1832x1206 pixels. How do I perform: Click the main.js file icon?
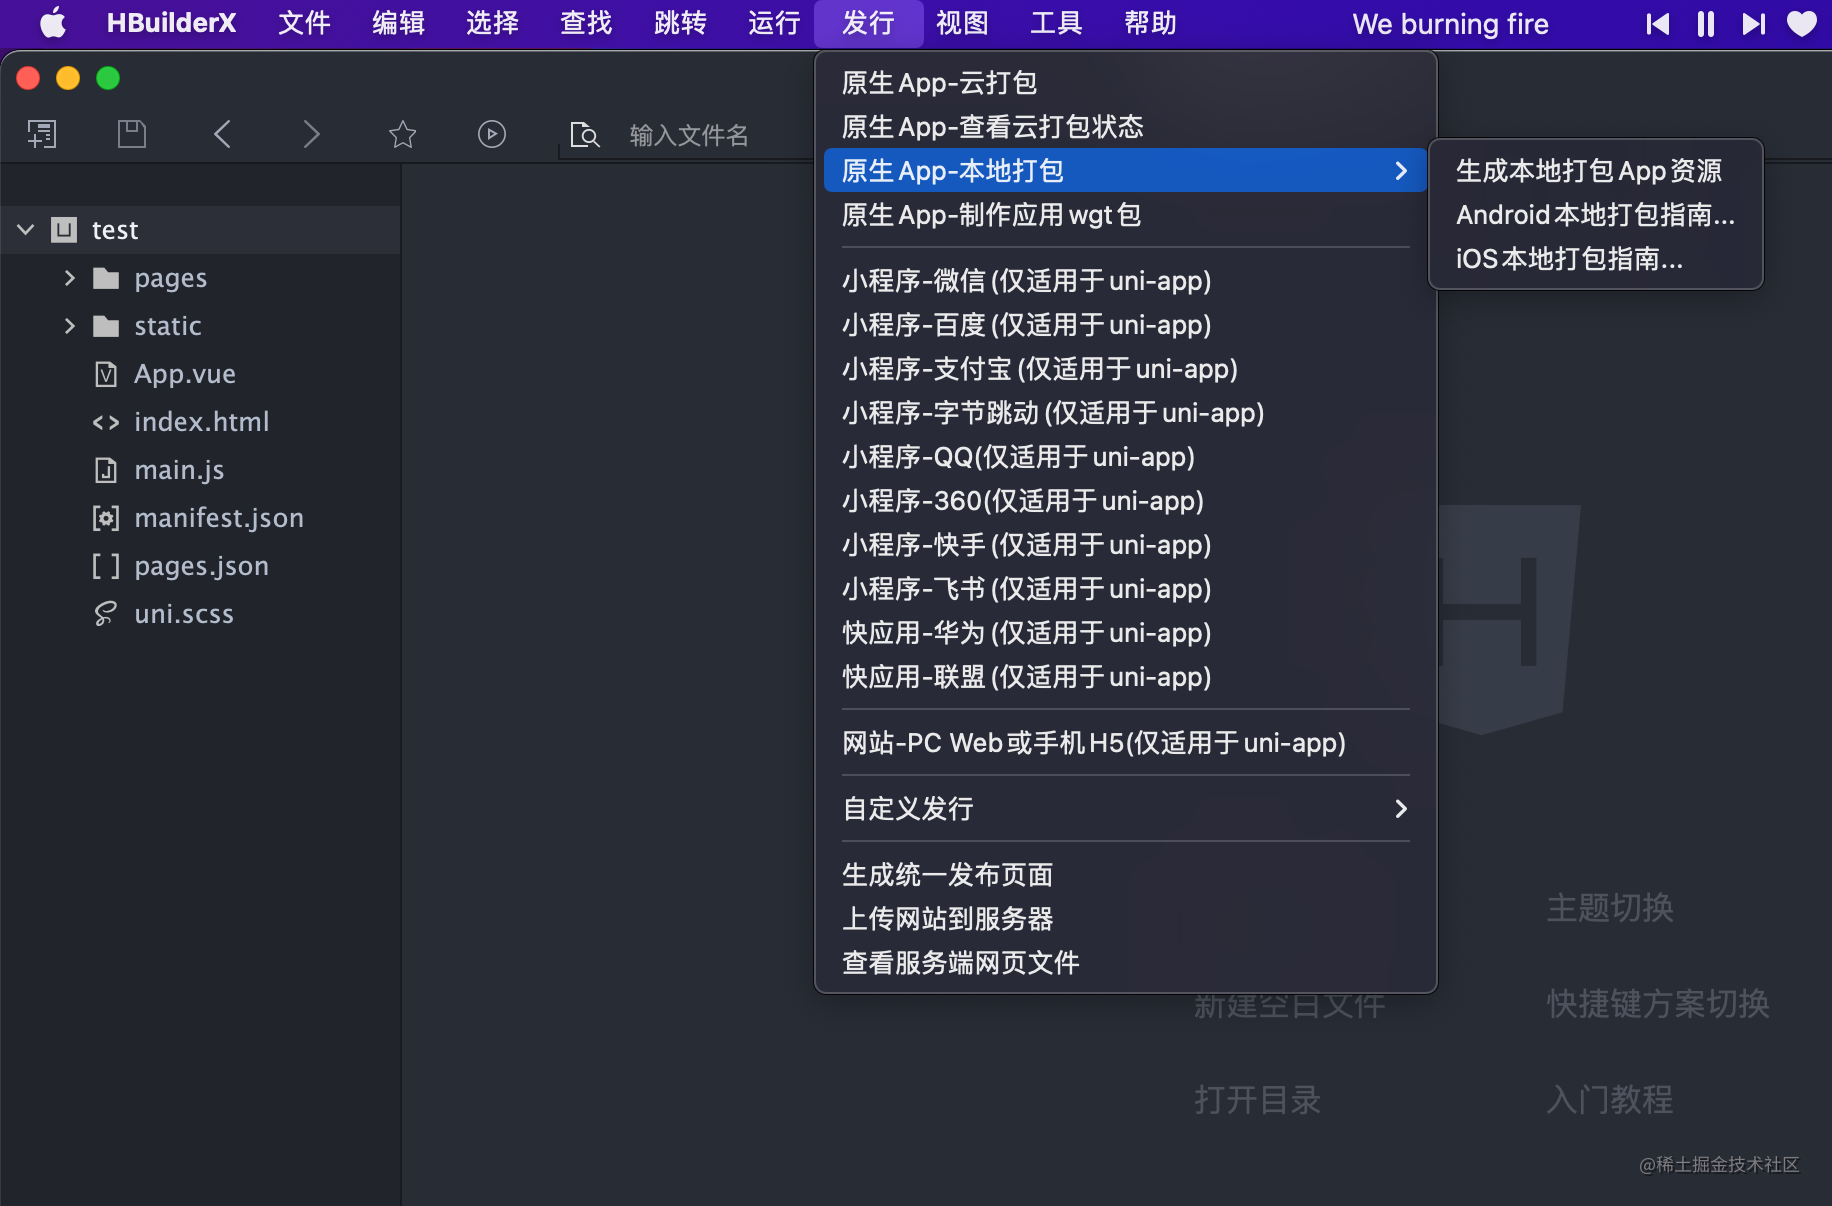coord(106,470)
